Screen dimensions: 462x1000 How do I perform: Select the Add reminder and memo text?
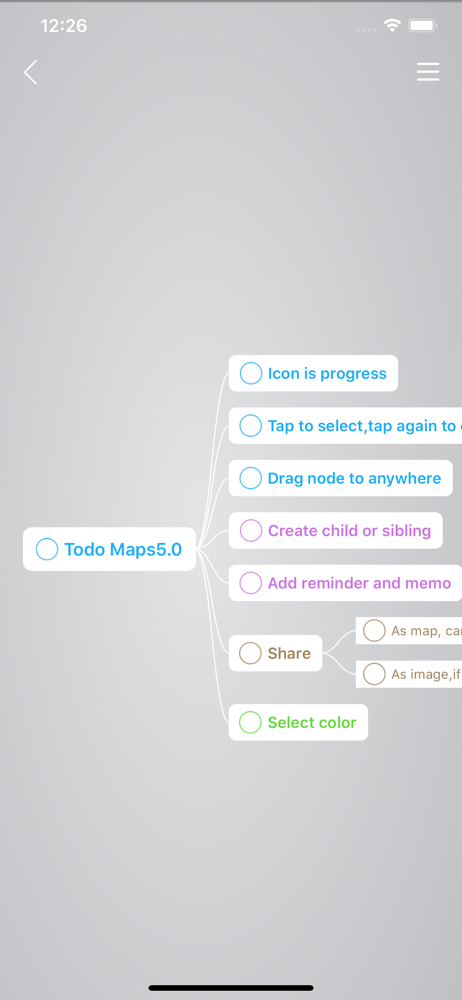(x=359, y=583)
